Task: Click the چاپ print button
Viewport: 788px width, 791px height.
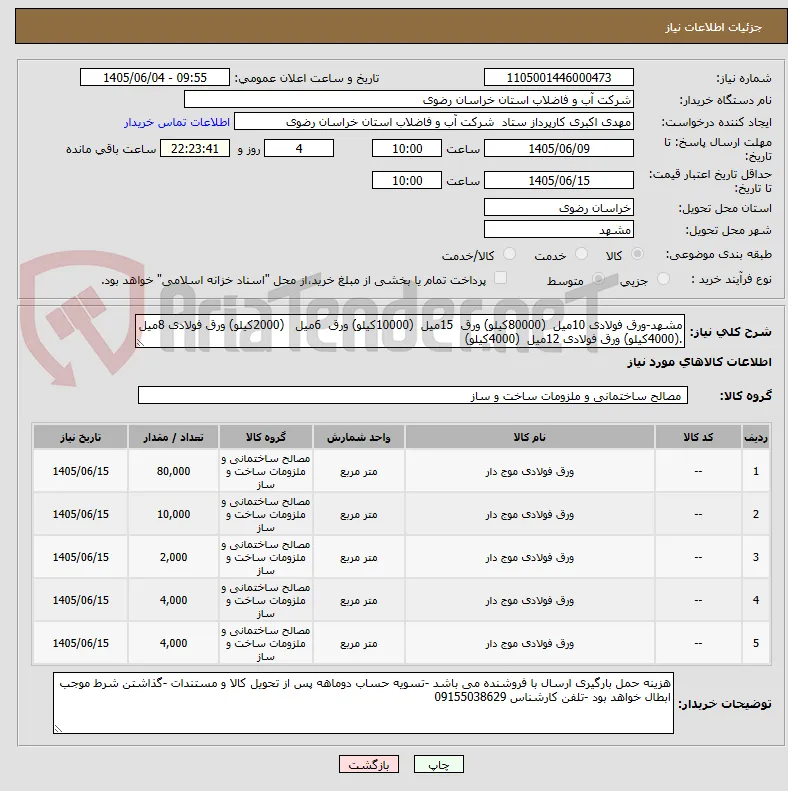Action: (x=439, y=764)
